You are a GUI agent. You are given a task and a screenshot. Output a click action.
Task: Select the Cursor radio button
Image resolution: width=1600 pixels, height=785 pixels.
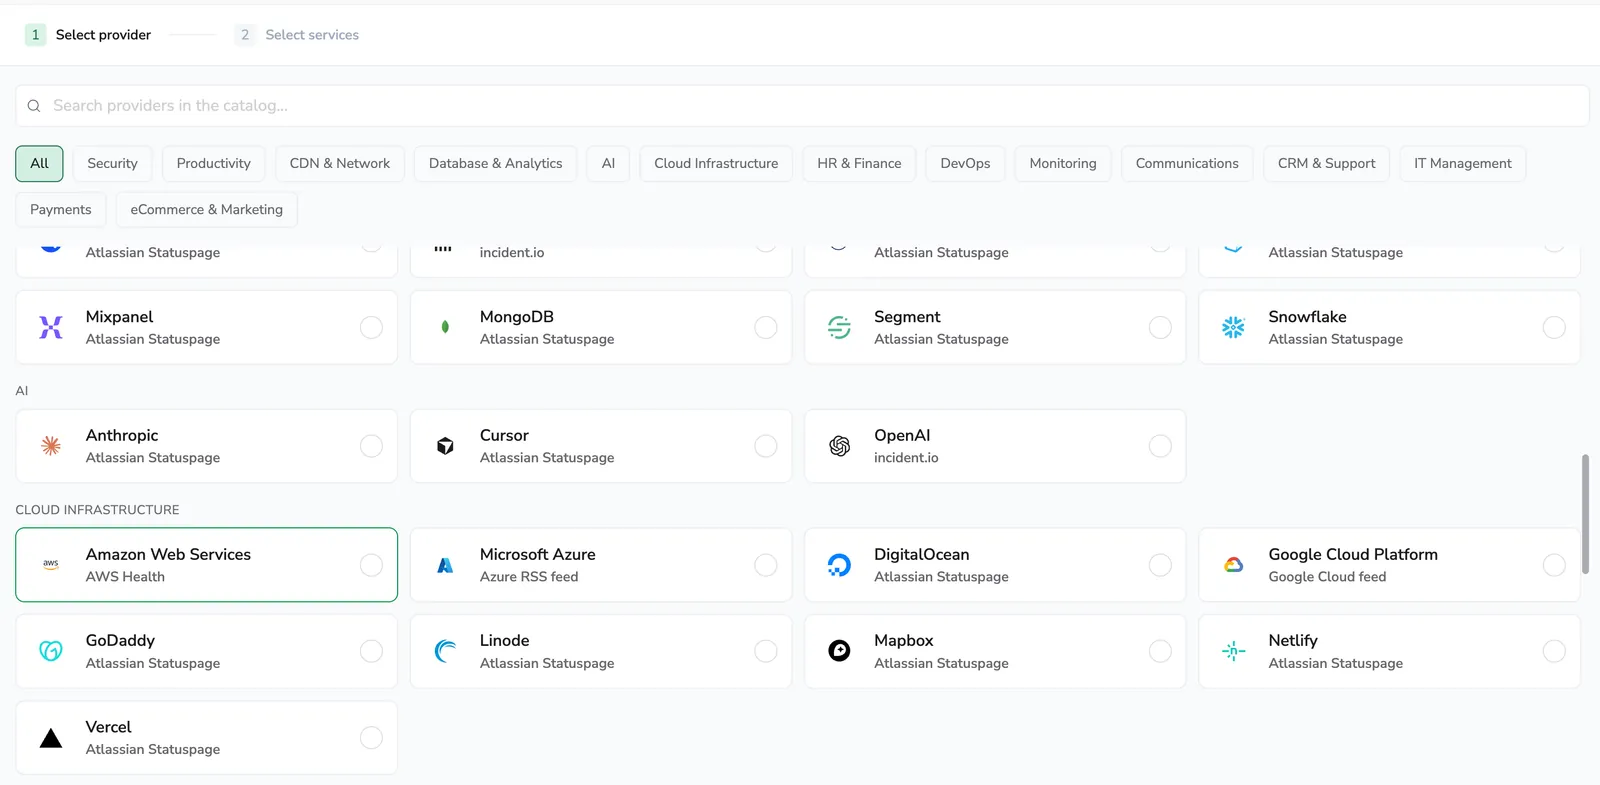click(x=766, y=446)
